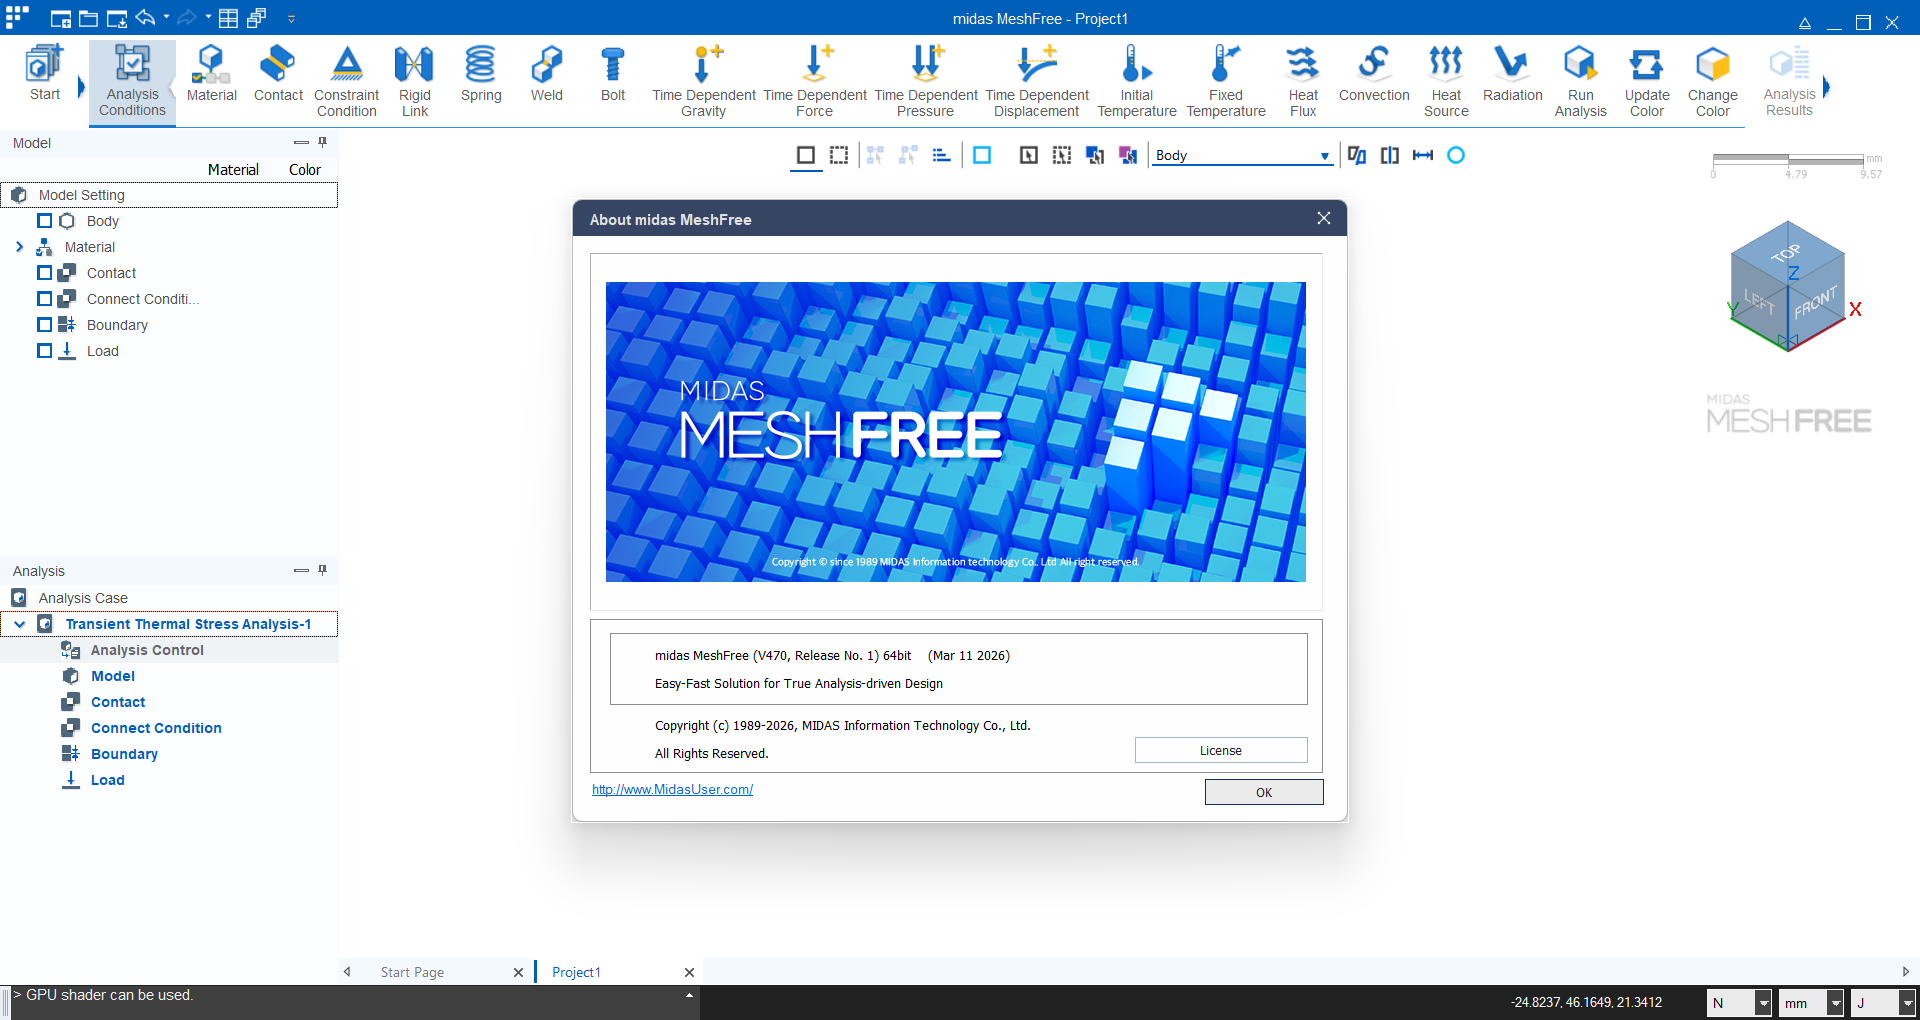1920x1020 pixels.
Task: Open the J energy unit dropdown
Action: (1908, 1003)
